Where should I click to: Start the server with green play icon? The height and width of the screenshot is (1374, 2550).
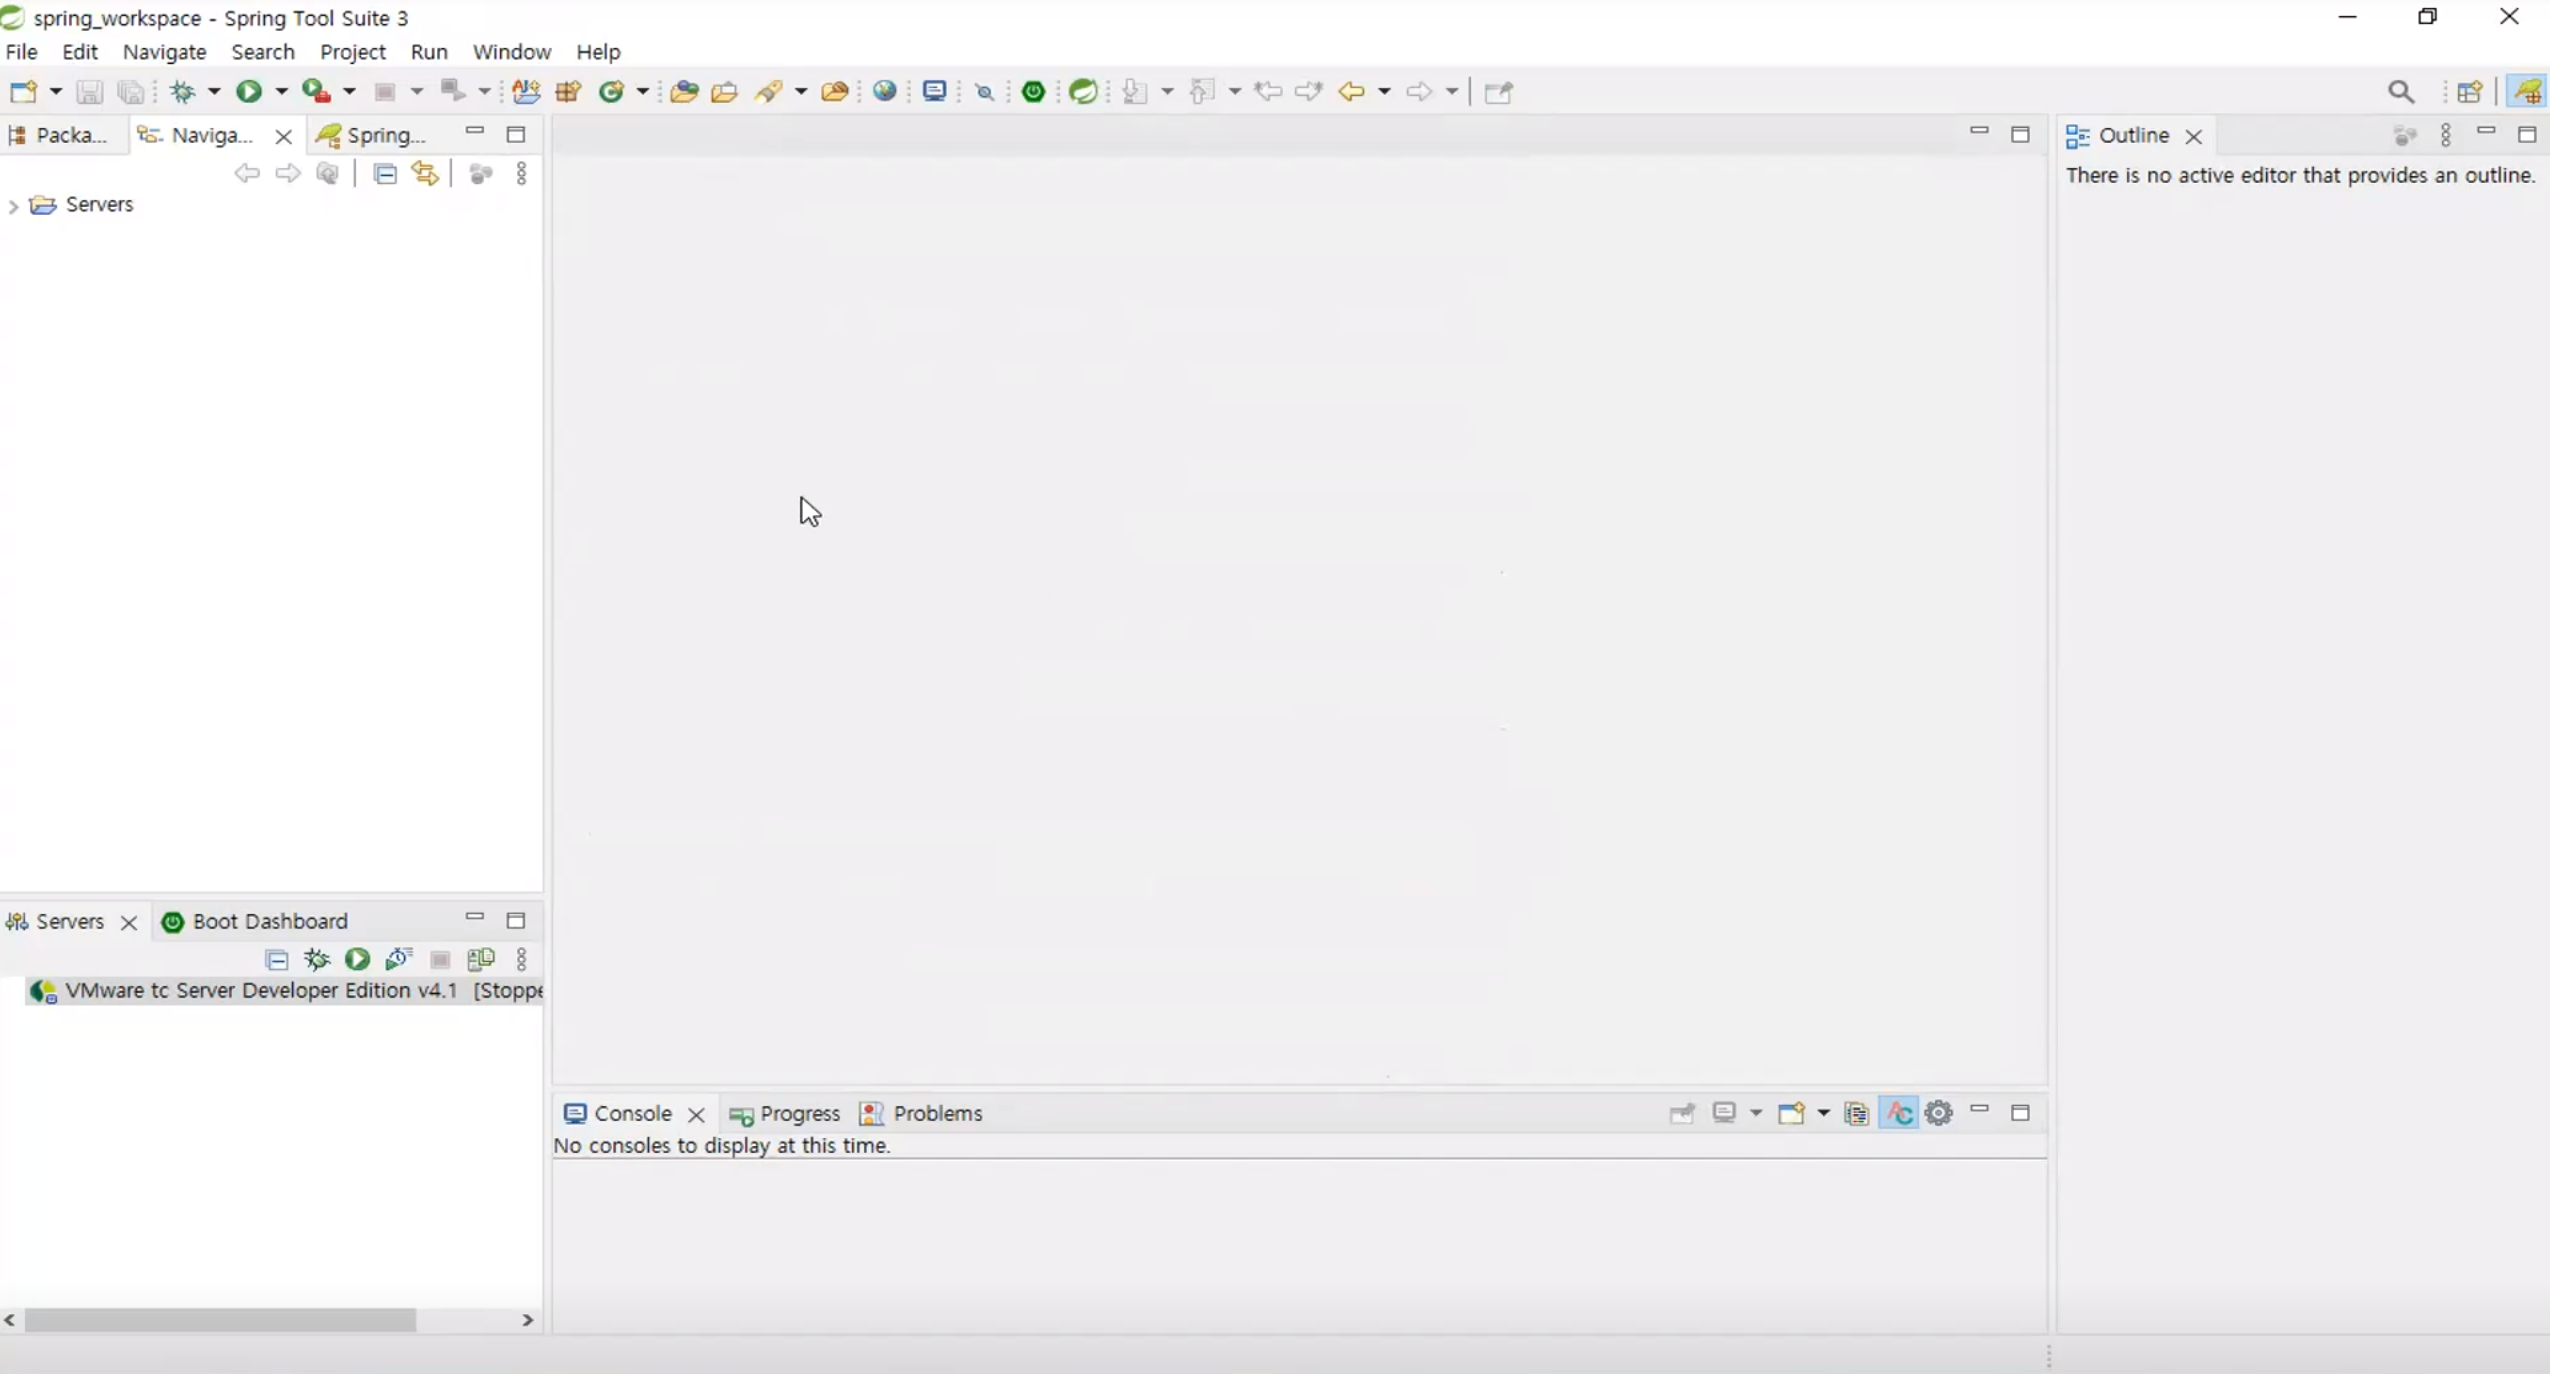pyautogui.click(x=357, y=960)
